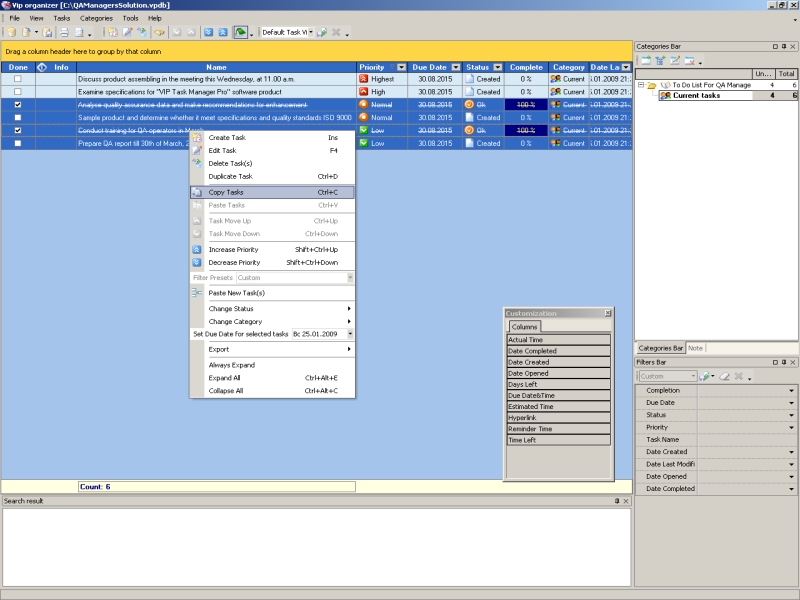Image resolution: width=800 pixels, height=600 pixels.
Task: Click the save icon in the main toolbar
Action: click(48, 32)
